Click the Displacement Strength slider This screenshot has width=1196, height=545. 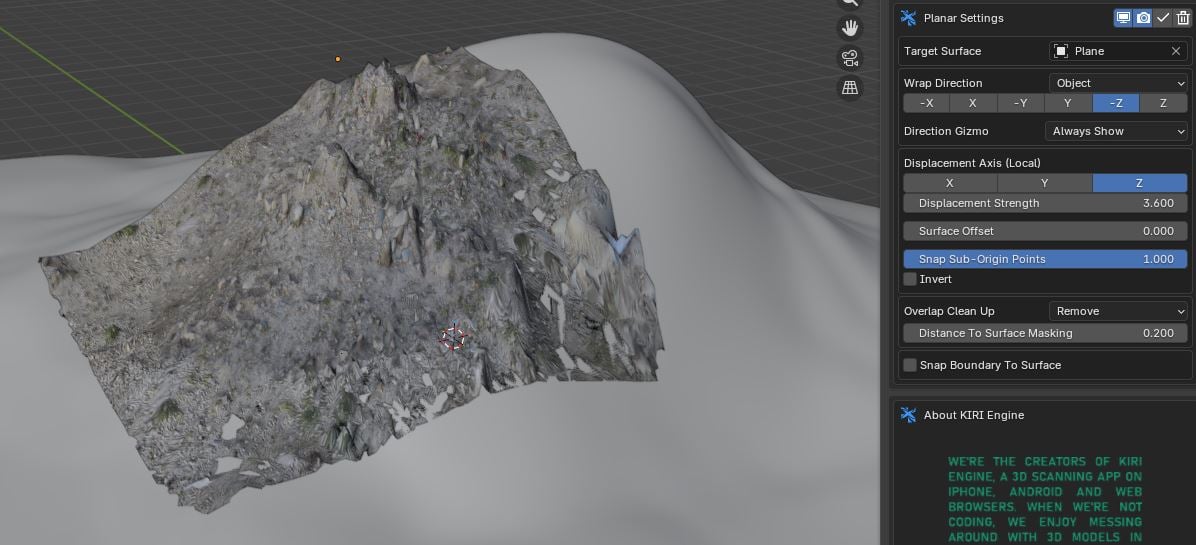tap(1047, 203)
